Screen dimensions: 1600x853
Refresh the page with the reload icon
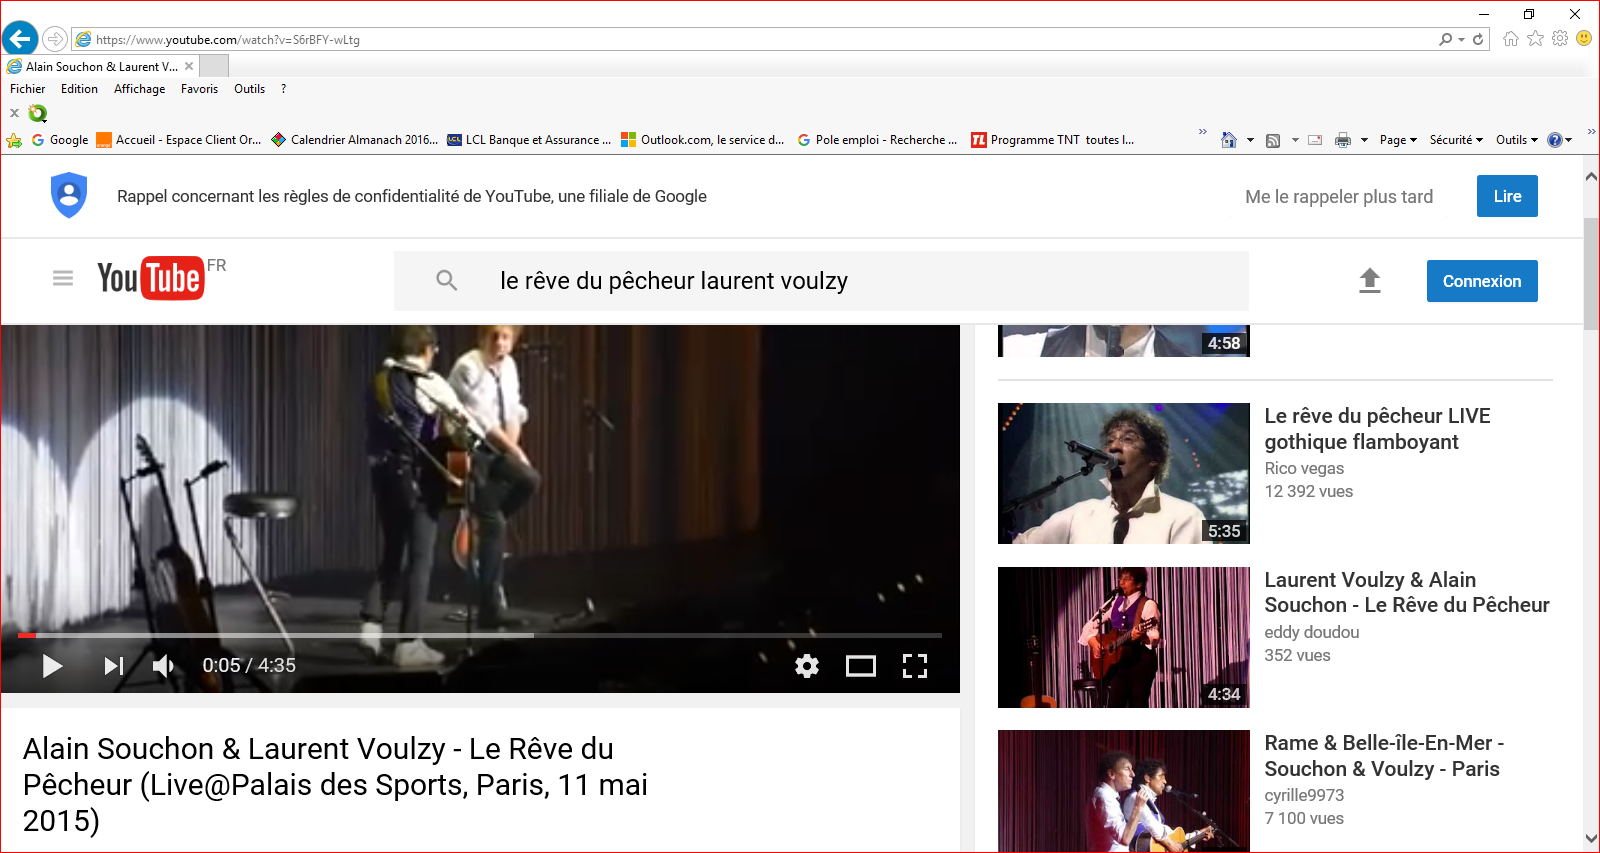[1478, 39]
